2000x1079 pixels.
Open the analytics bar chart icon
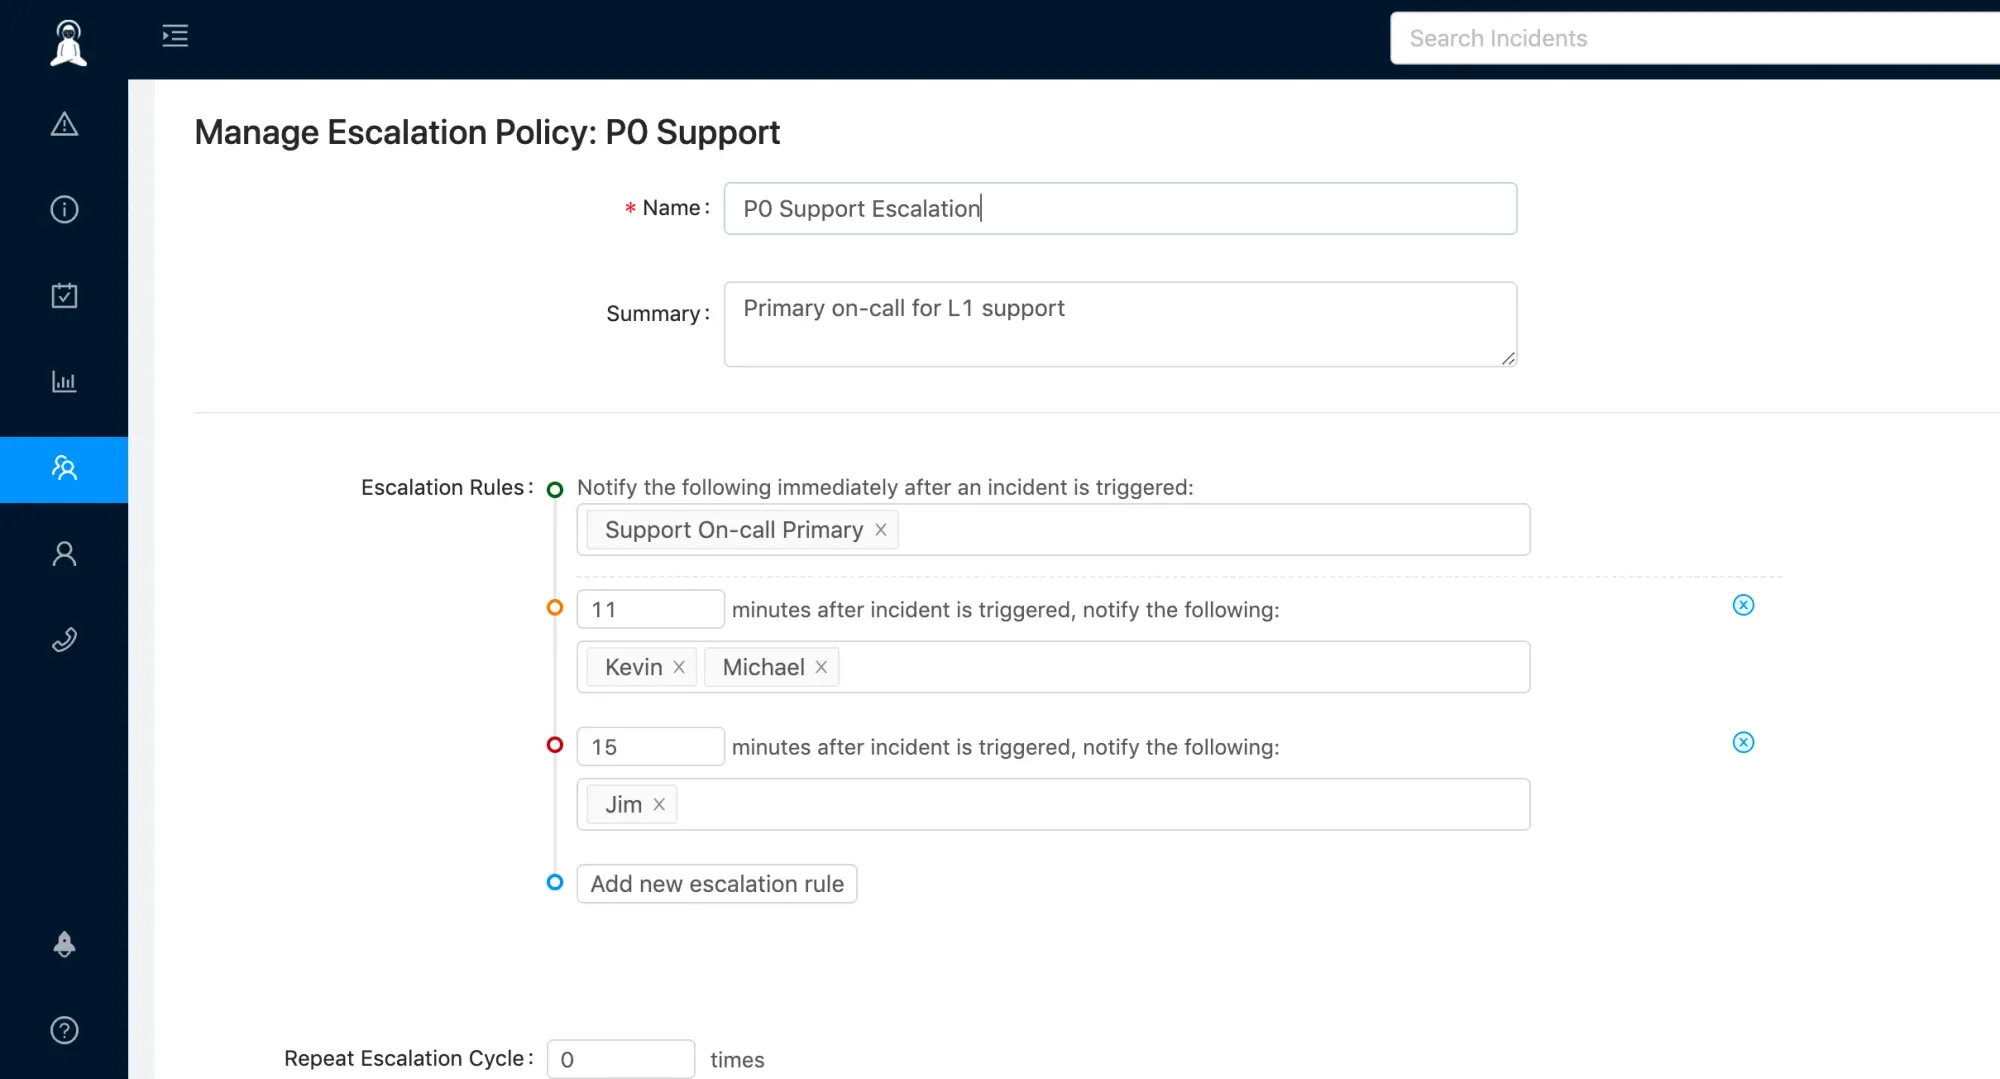pos(64,381)
